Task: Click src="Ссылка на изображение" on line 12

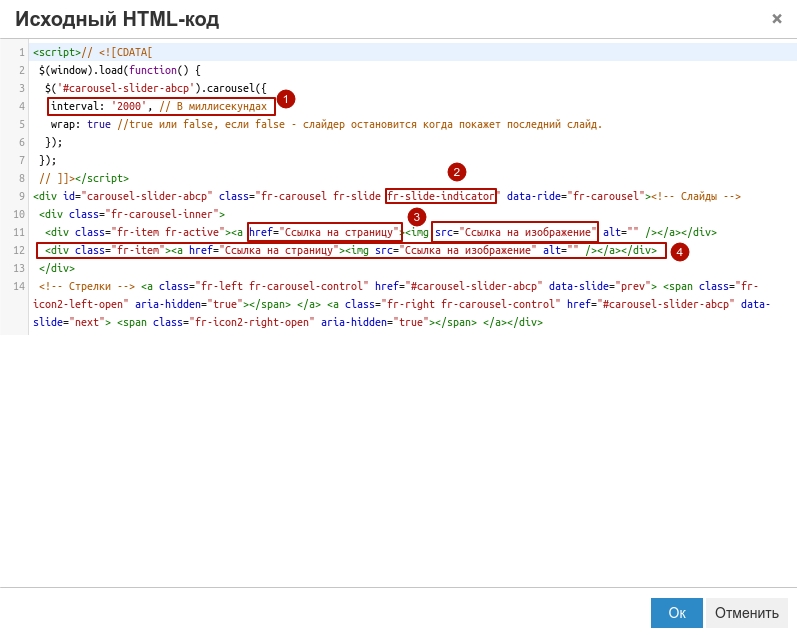Action: pyautogui.click(x=455, y=250)
